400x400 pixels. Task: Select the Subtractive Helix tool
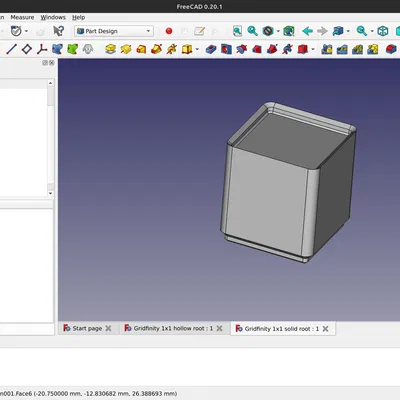point(287,49)
